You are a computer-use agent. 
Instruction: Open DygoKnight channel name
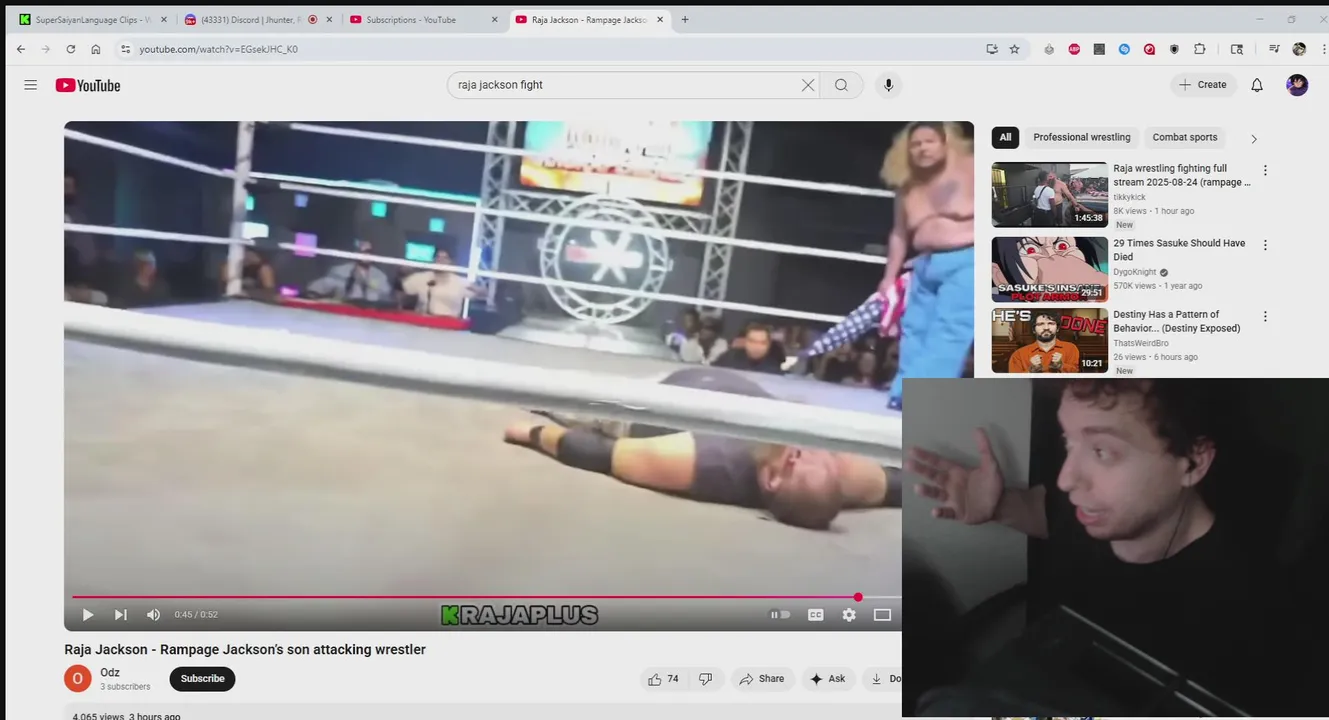1134,272
